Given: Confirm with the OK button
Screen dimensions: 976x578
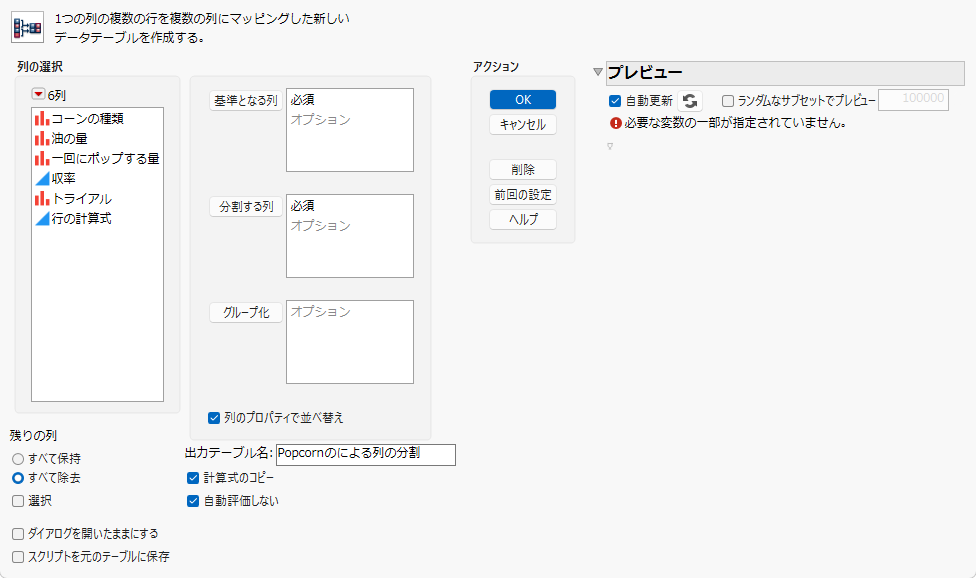Looking at the screenshot, I should [x=523, y=100].
